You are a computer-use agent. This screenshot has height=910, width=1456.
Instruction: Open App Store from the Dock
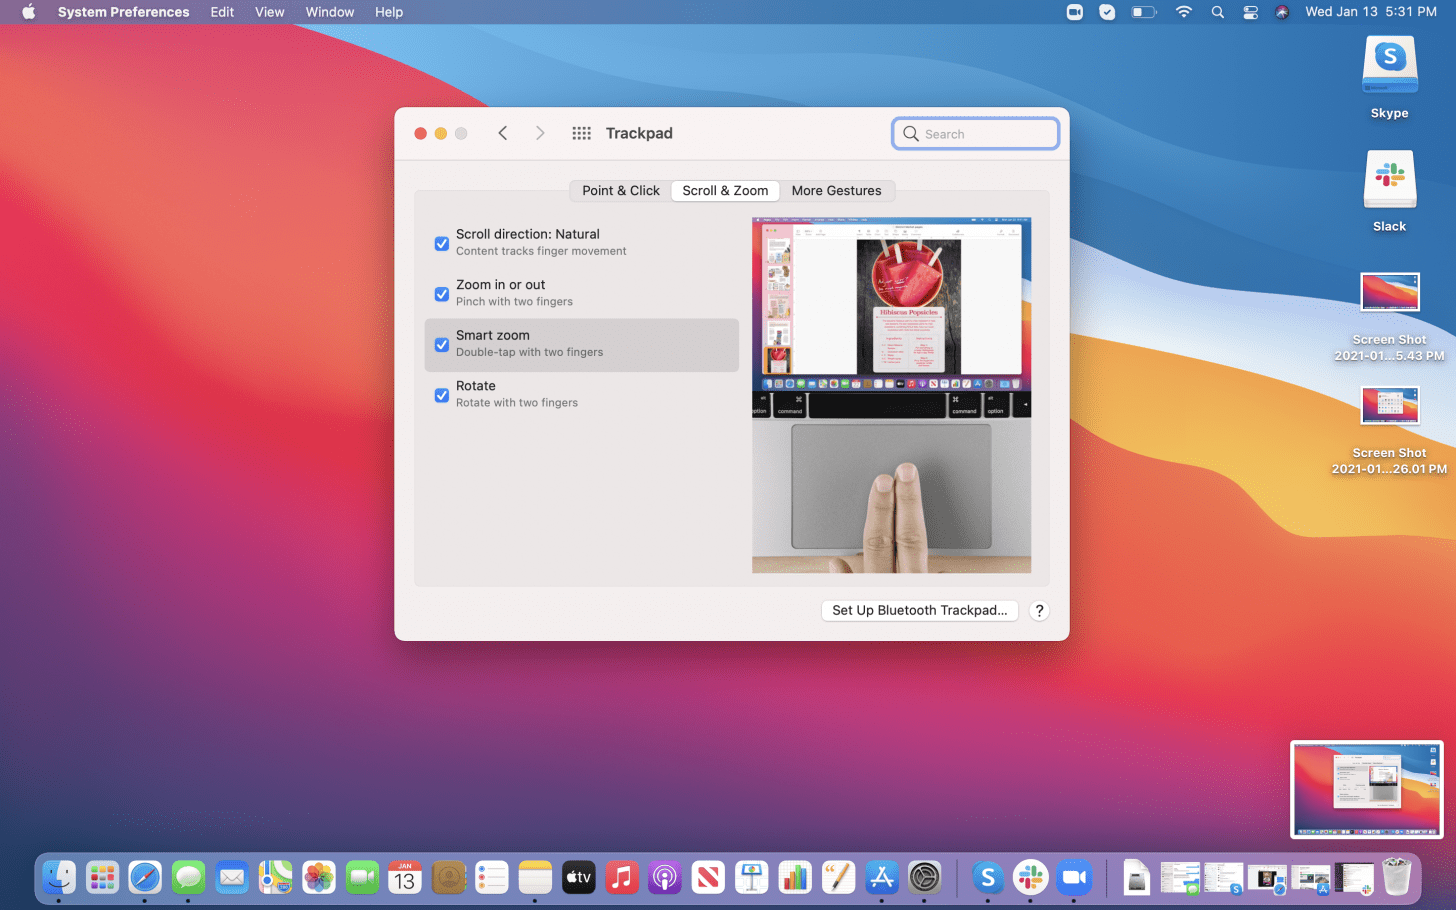881,878
